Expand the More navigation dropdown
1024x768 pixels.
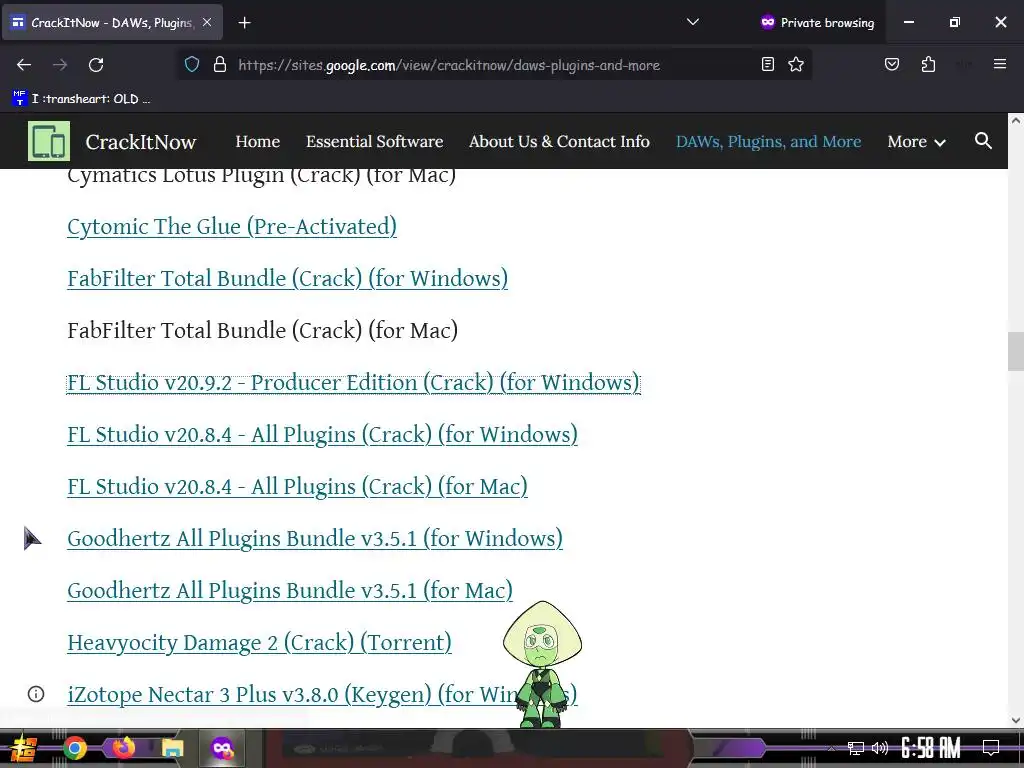[916, 142]
